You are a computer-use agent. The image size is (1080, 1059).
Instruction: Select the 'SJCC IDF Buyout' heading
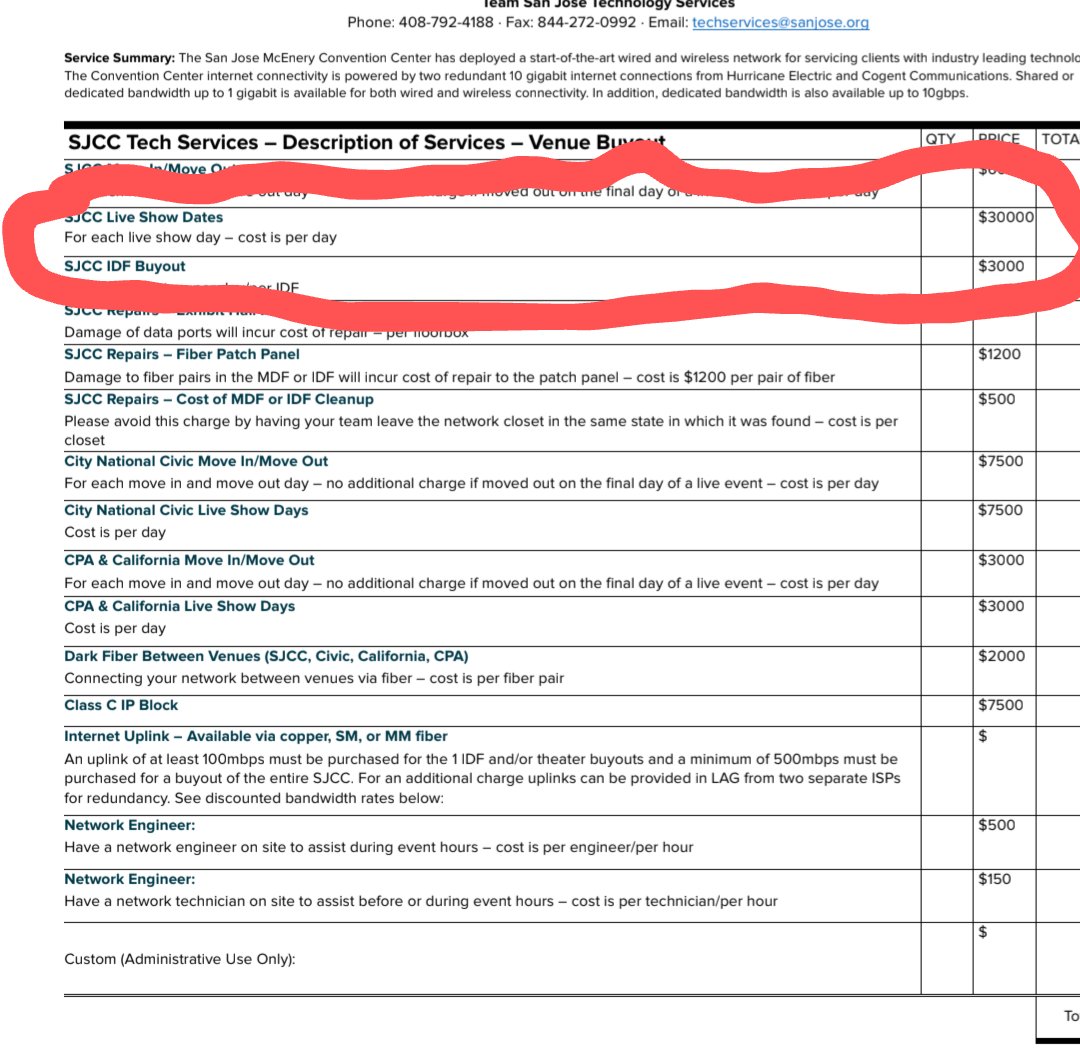click(125, 266)
